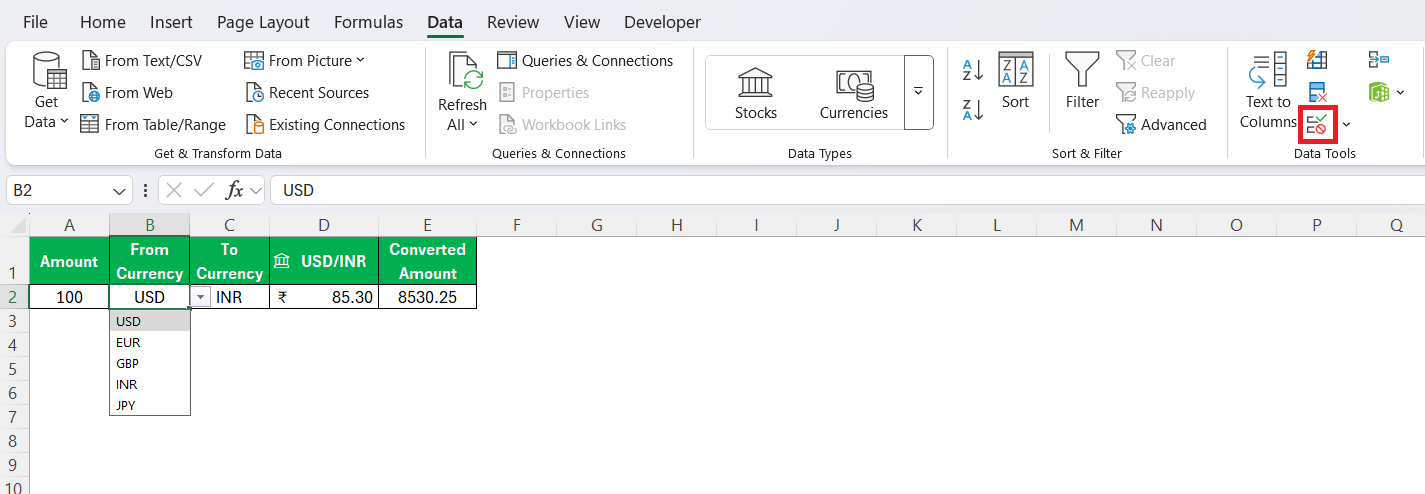The height and width of the screenshot is (494, 1425).
Task: Sort A to Z ascending
Action: [x=973, y=70]
